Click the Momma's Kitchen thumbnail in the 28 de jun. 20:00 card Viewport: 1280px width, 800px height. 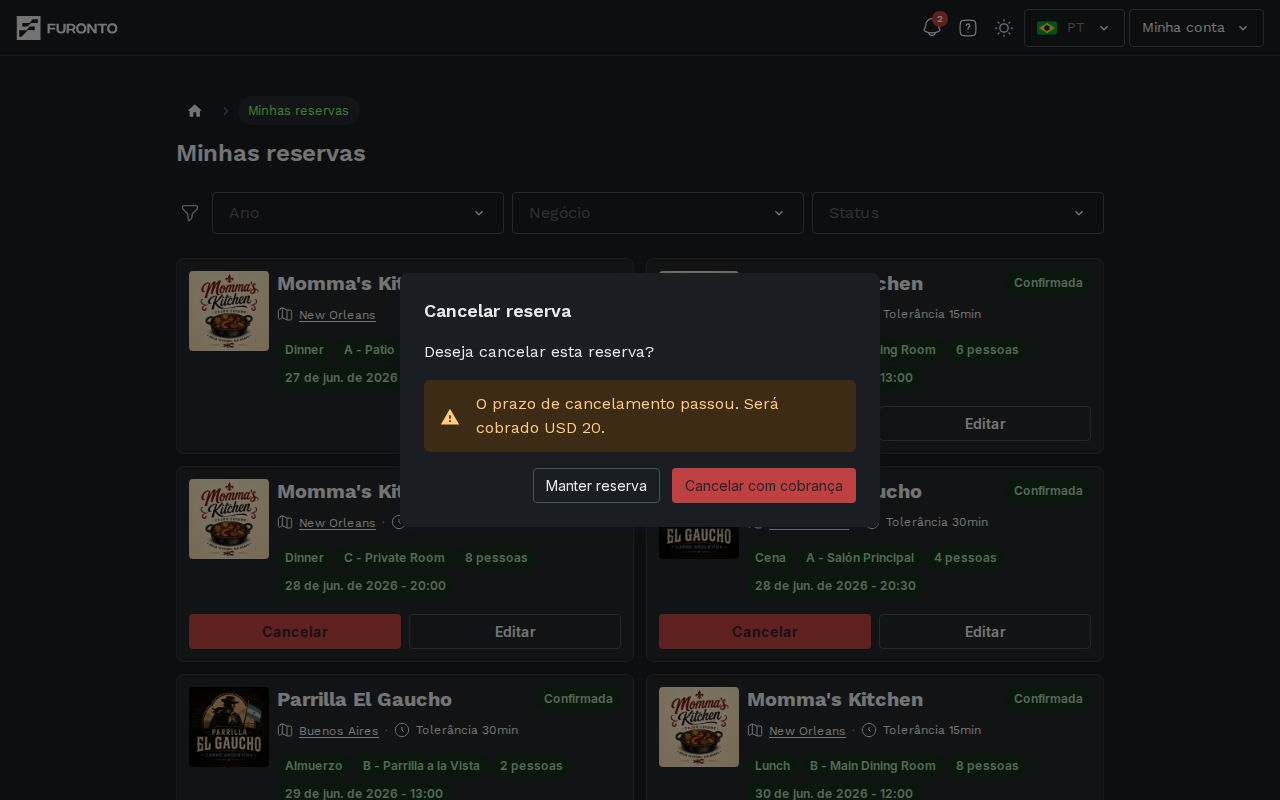(229, 519)
